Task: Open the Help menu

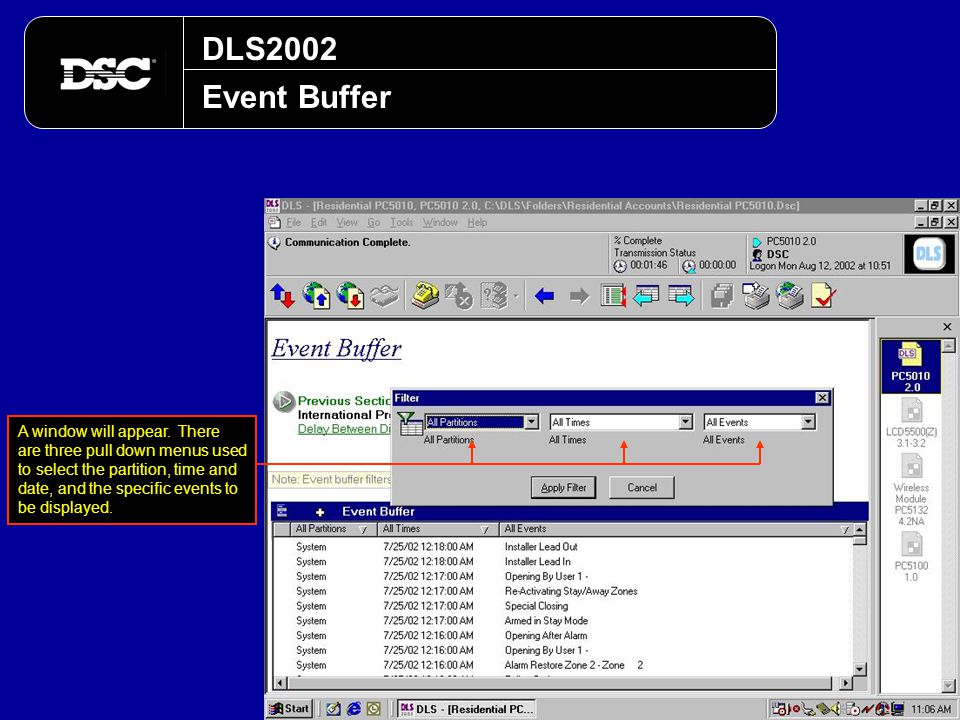Action: pyautogui.click(x=478, y=223)
